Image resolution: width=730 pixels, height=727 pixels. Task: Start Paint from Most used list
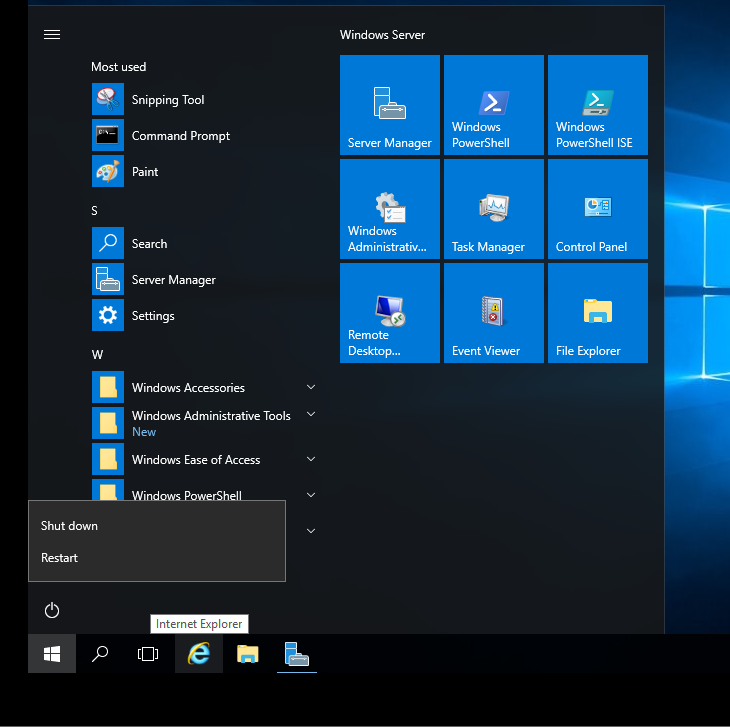[x=204, y=171]
